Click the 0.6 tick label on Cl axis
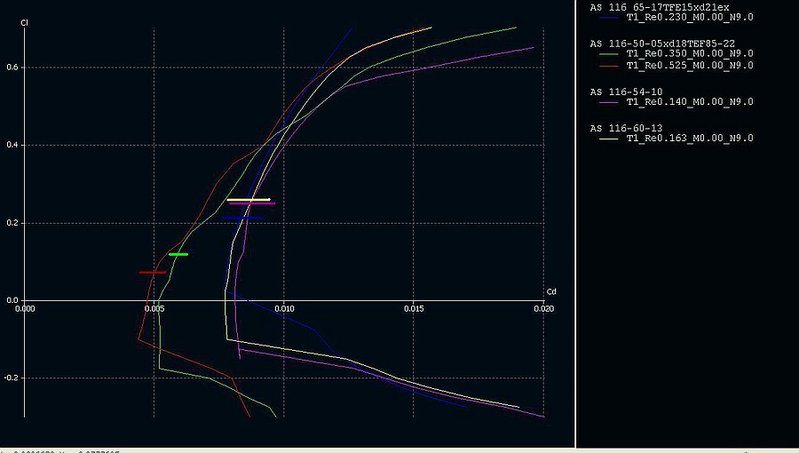The height and width of the screenshot is (453, 799). pyautogui.click(x=13, y=67)
